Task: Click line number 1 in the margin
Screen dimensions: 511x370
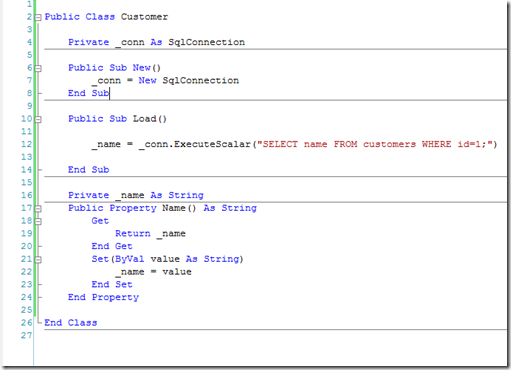Action: 29,4
